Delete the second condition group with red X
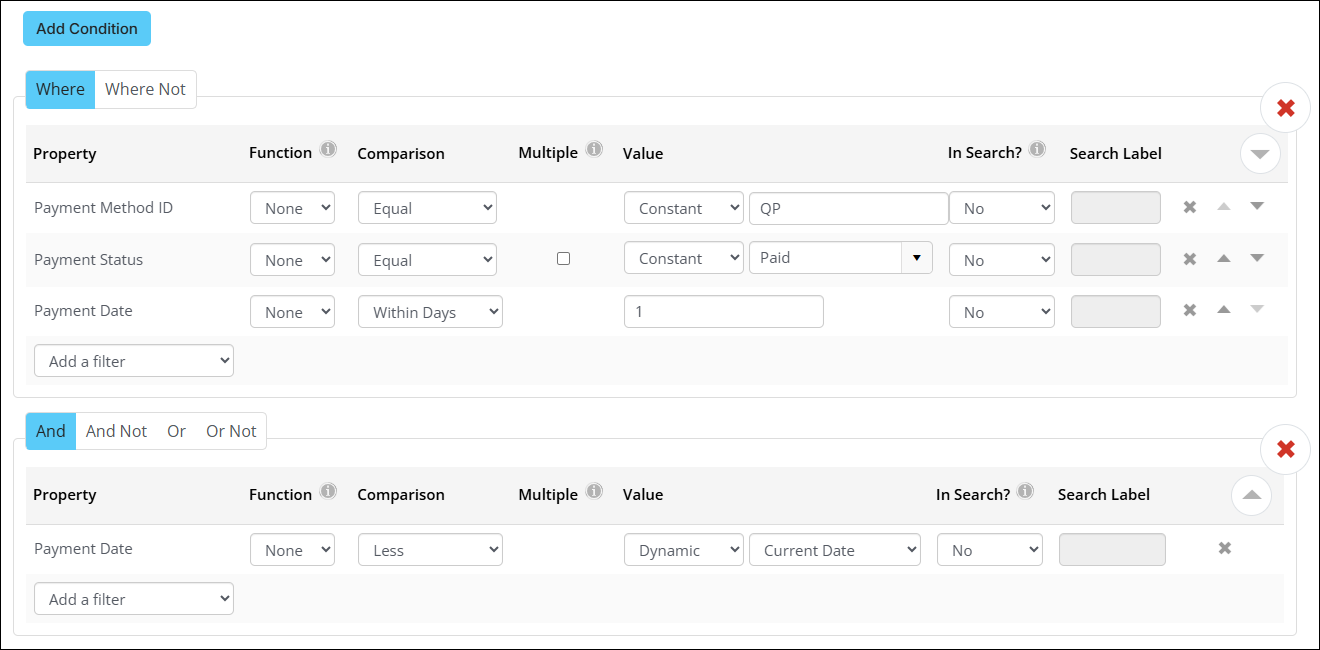 (x=1285, y=449)
